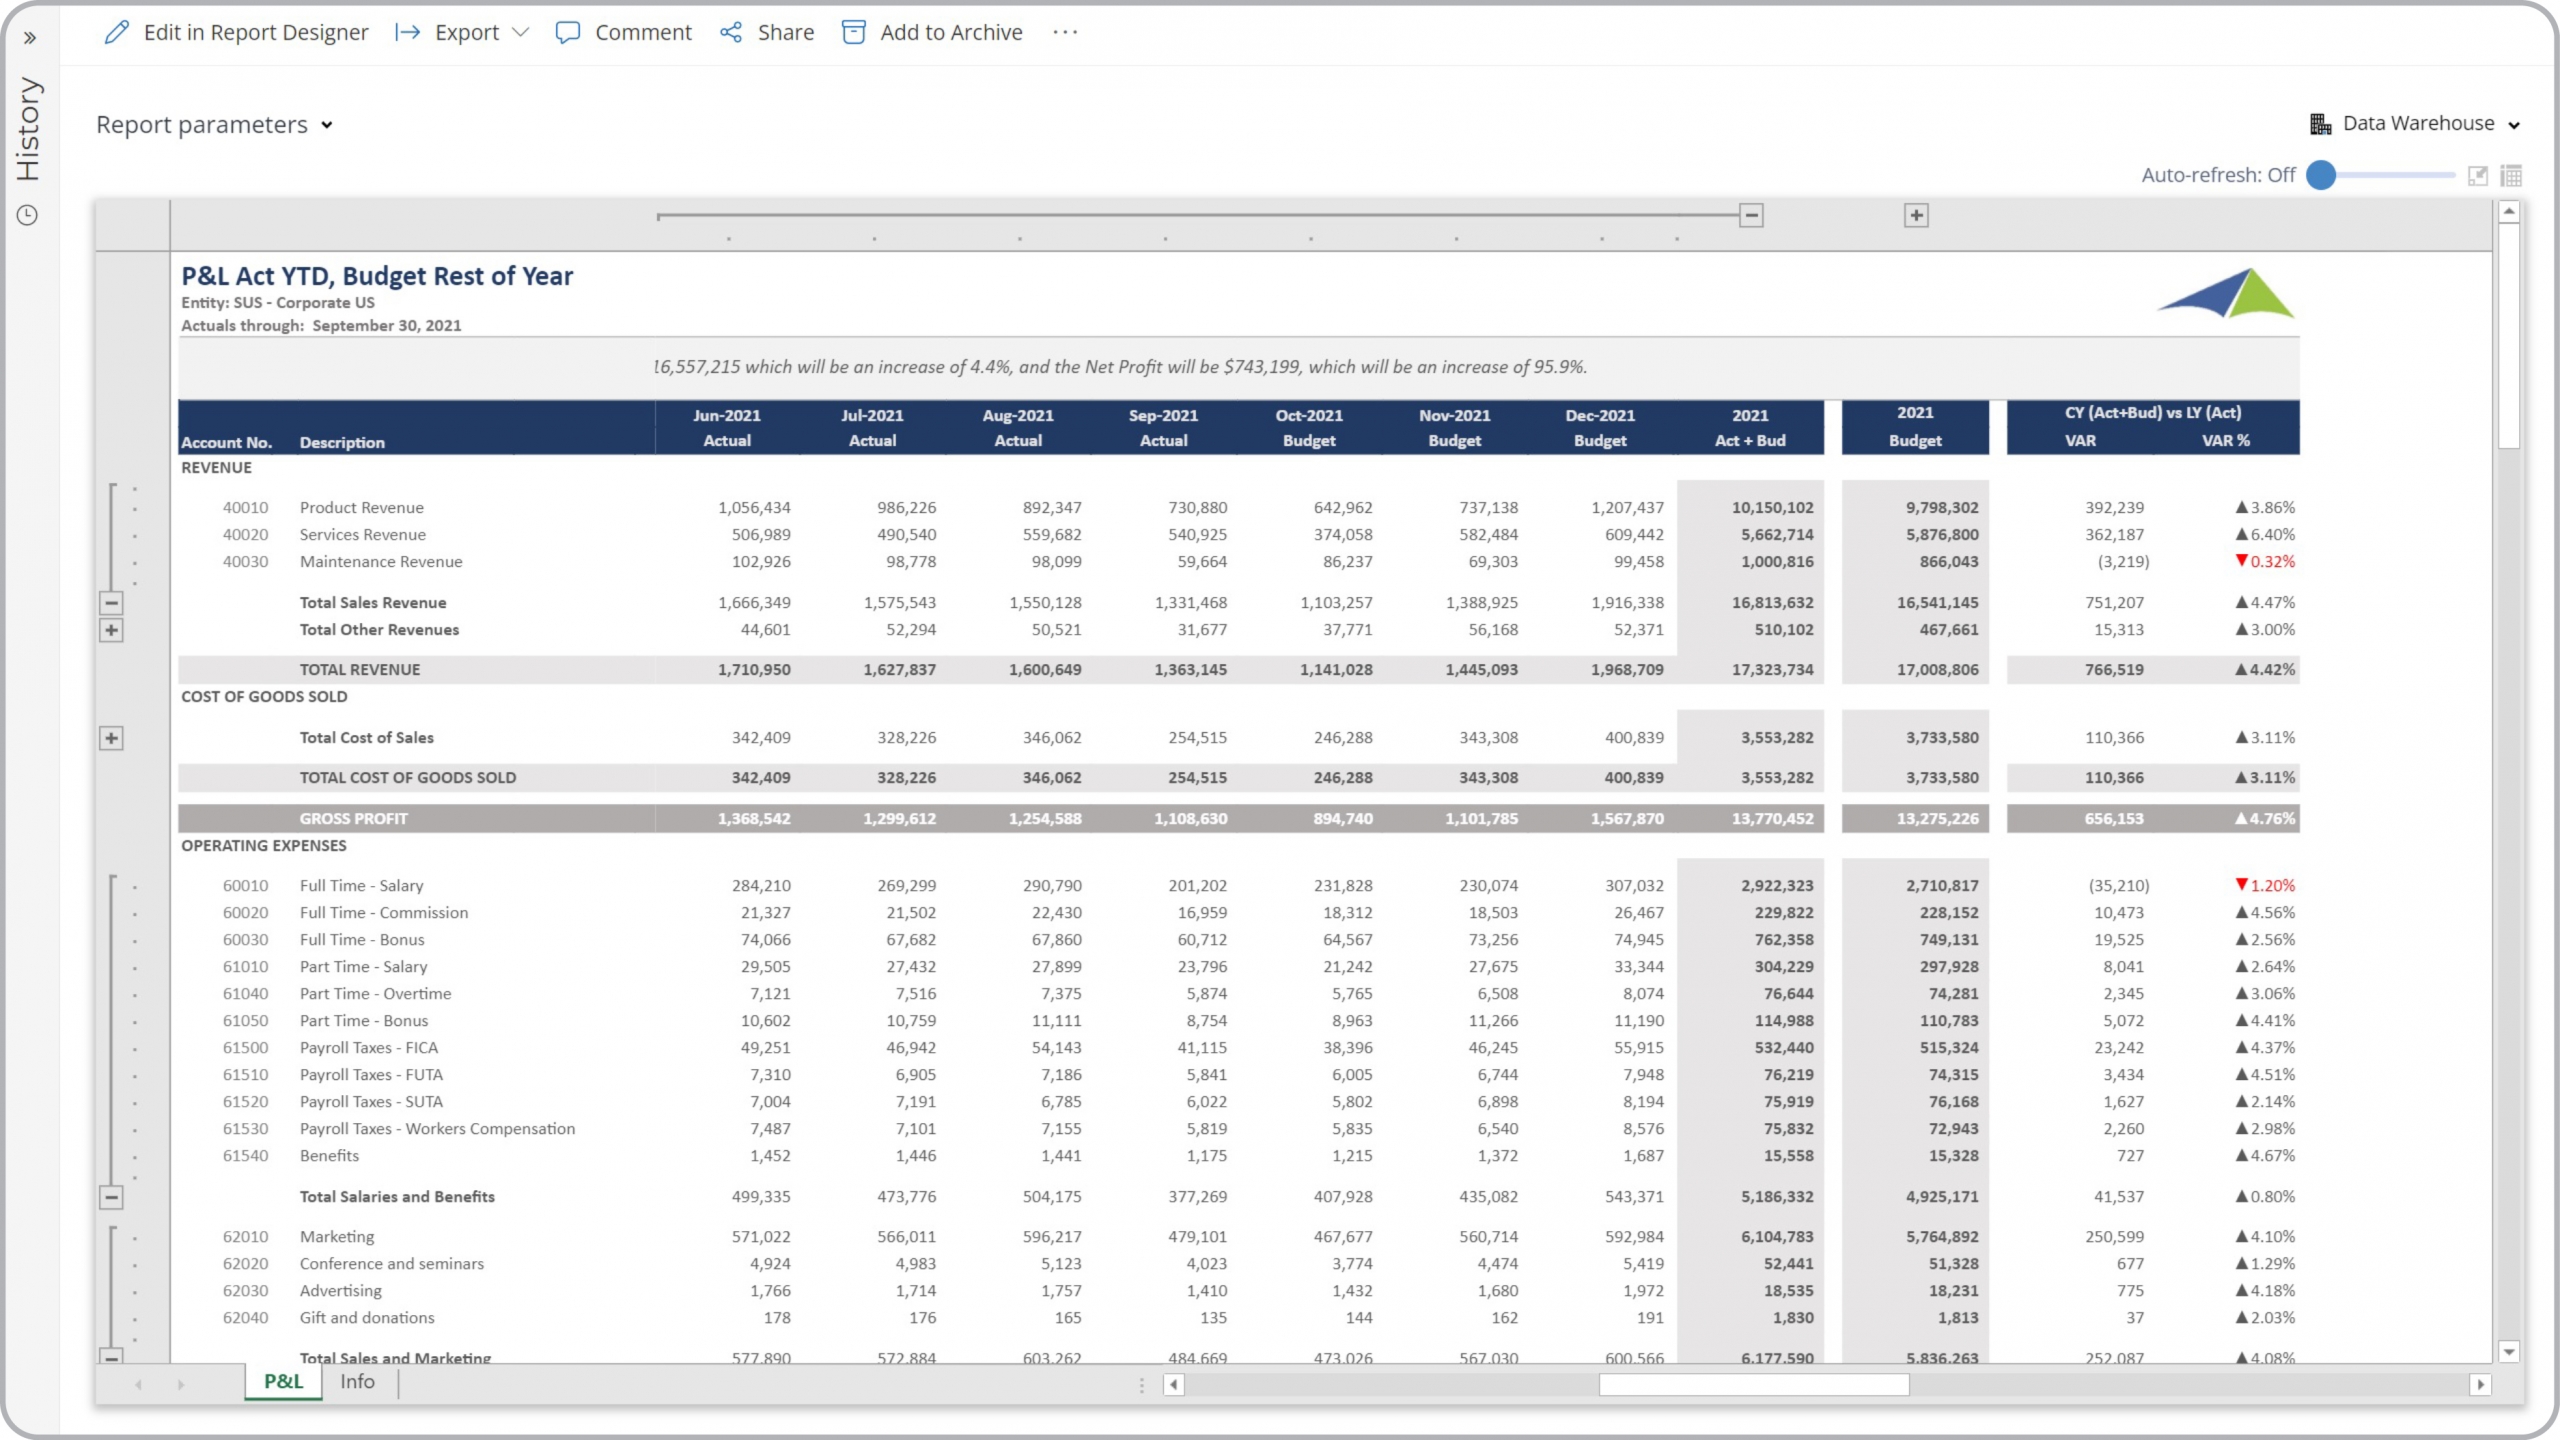Viewport: 2560px width, 1440px height.
Task: Expand the Total Cost of Sales group
Action: [112, 738]
